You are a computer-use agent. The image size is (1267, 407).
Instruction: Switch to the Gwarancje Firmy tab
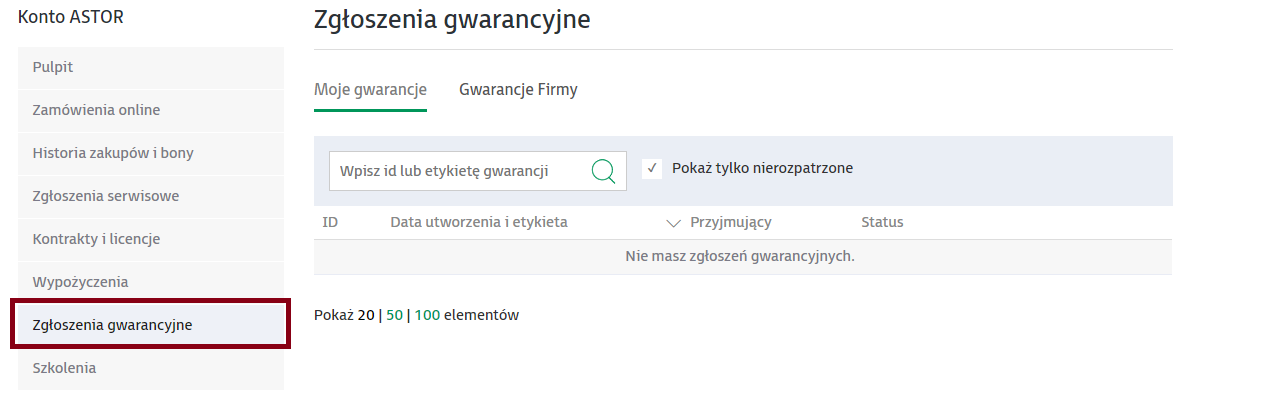(518, 89)
